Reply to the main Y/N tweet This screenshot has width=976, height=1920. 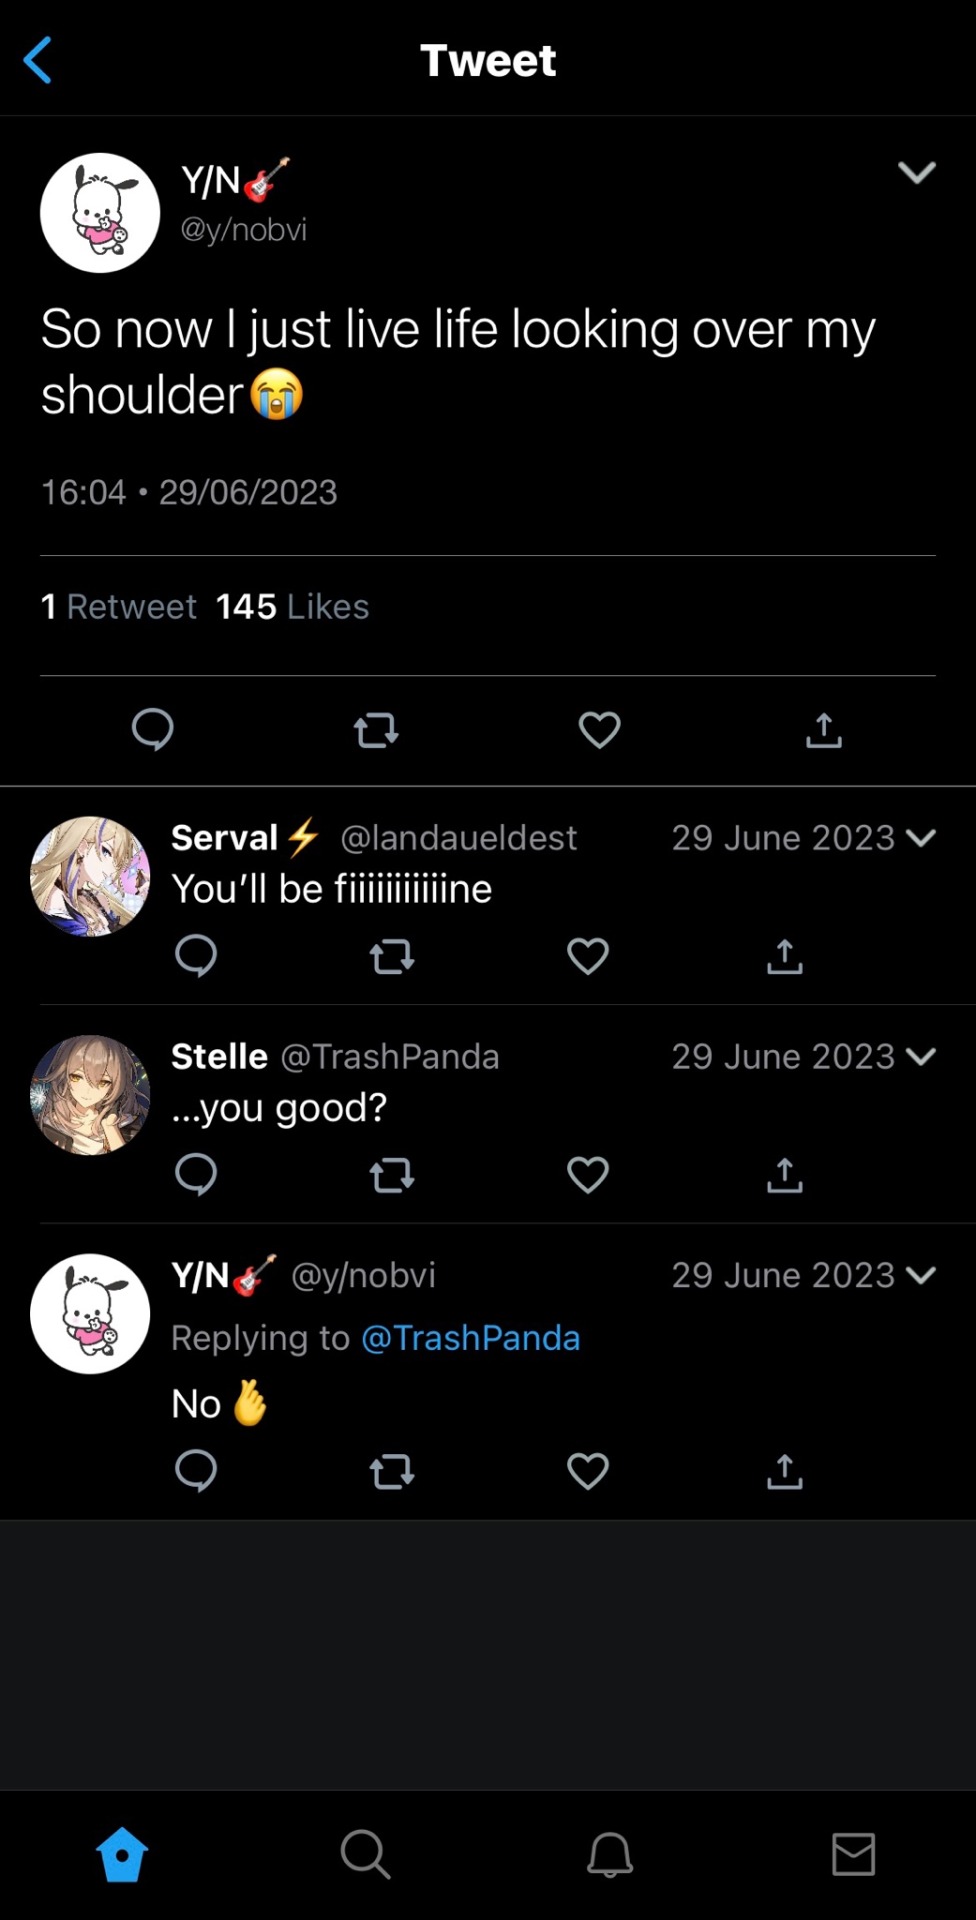pyautogui.click(x=153, y=730)
